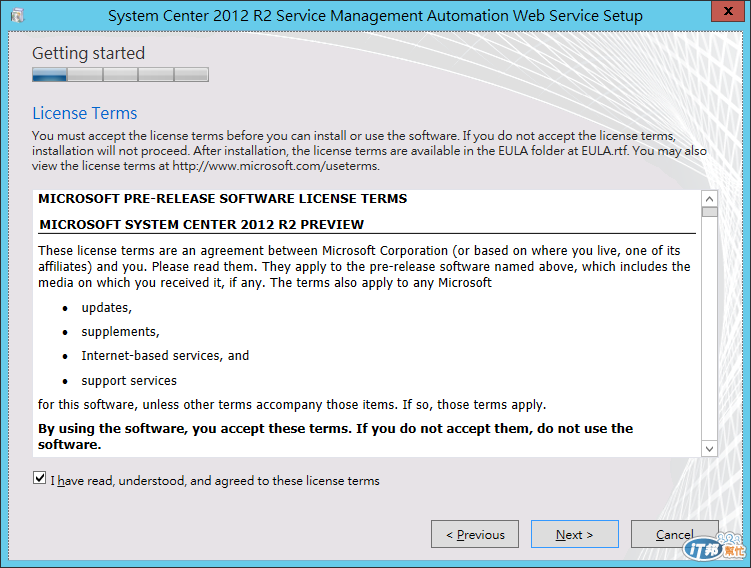
Task: Click the 'updates,' bullet item
Action: (106, 308)
